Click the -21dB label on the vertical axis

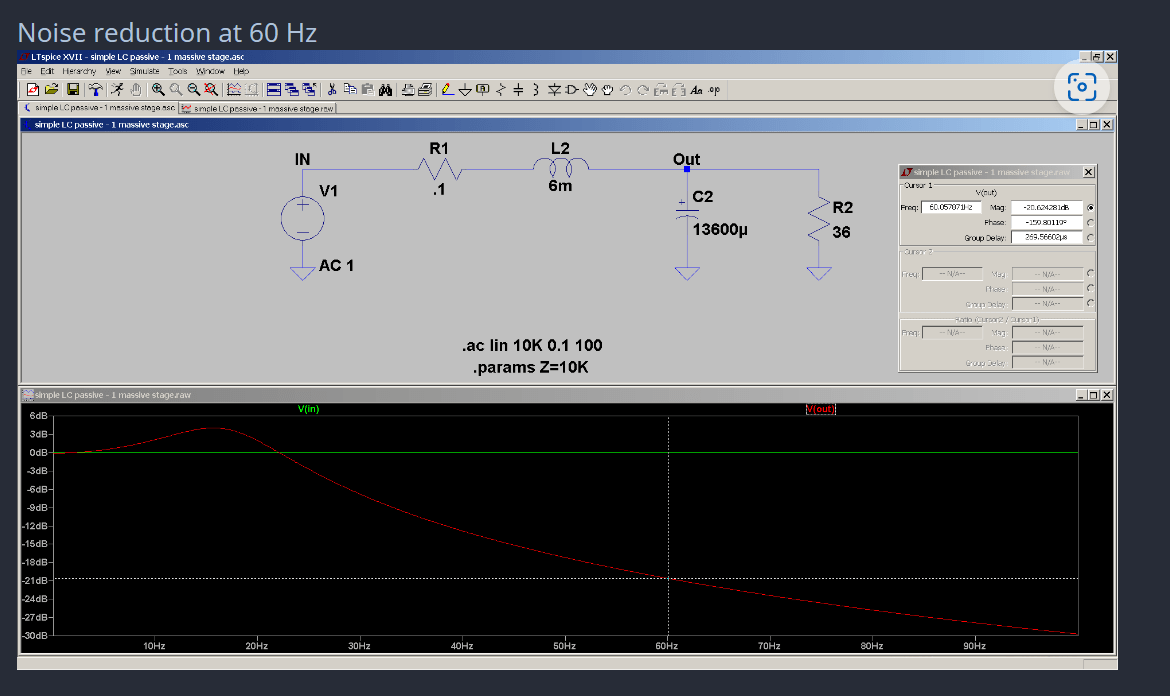point(35,580)
